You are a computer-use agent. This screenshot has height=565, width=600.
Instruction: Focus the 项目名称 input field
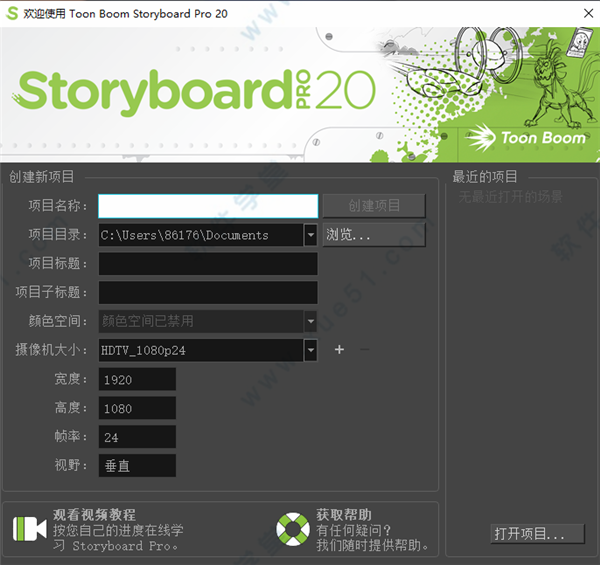click(208, 206)
